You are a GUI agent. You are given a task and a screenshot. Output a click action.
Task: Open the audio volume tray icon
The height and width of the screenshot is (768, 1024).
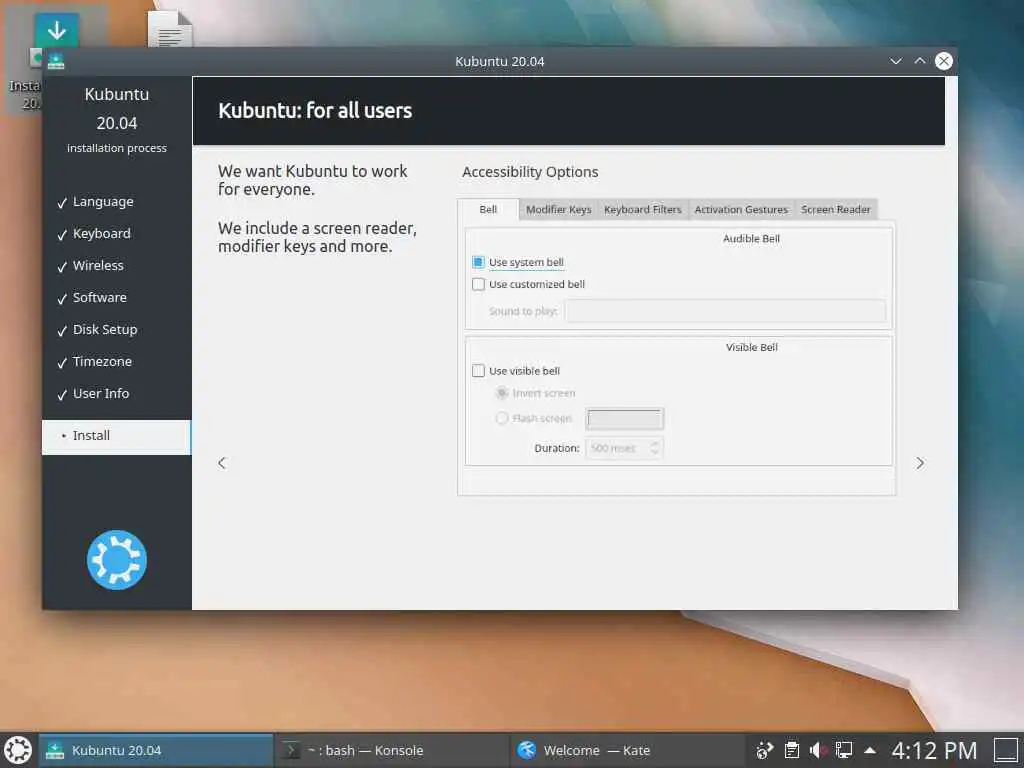[818, 750]
